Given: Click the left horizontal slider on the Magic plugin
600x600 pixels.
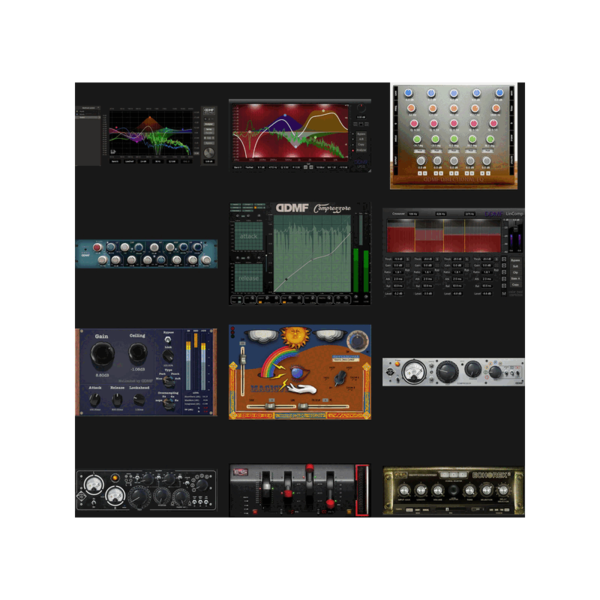Looking at the screenshot, I should (x=270, y=406).
